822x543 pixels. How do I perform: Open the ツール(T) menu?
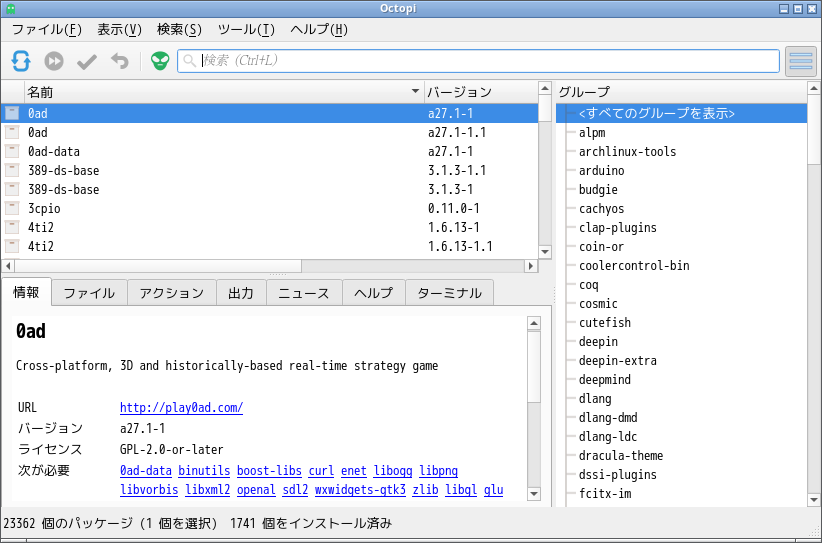(246, 30)
